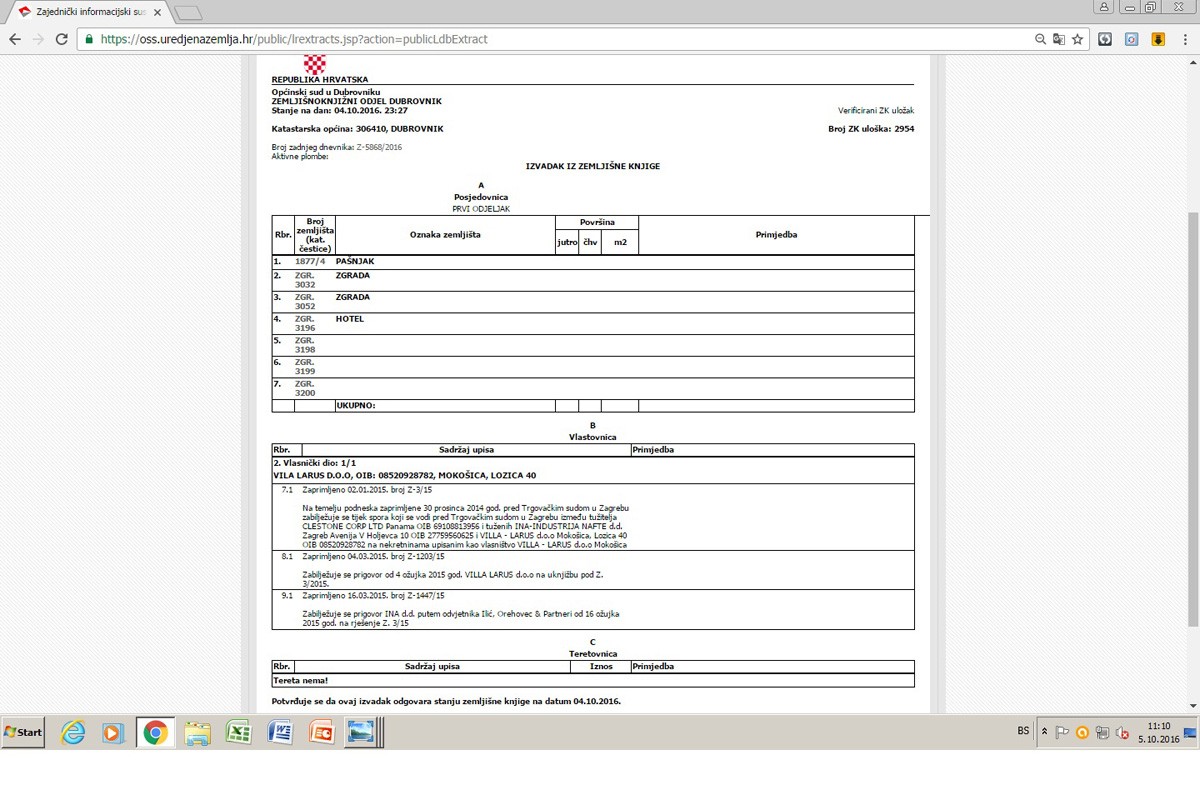Open PowerPoint from the taskbar
The height and width of the screenshot is (800, 1200).
click(321, 733)
